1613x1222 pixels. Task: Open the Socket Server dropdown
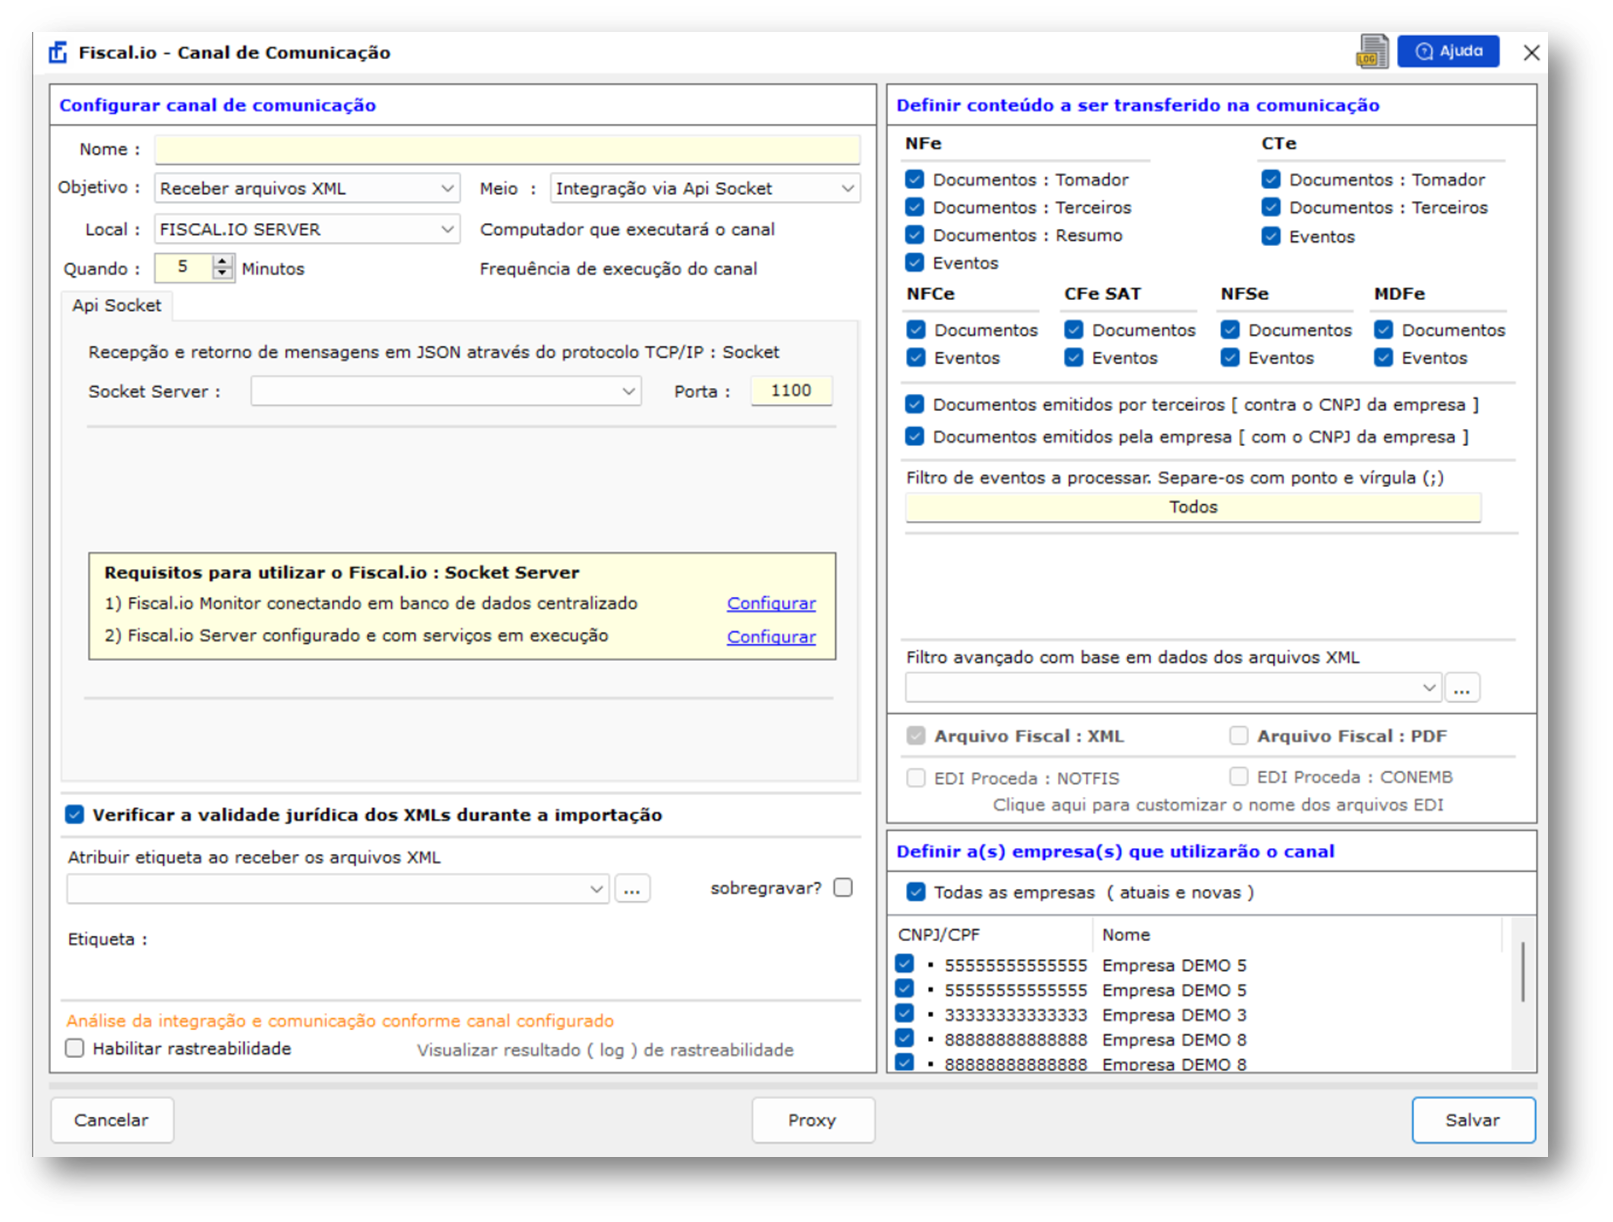point(446,391)
